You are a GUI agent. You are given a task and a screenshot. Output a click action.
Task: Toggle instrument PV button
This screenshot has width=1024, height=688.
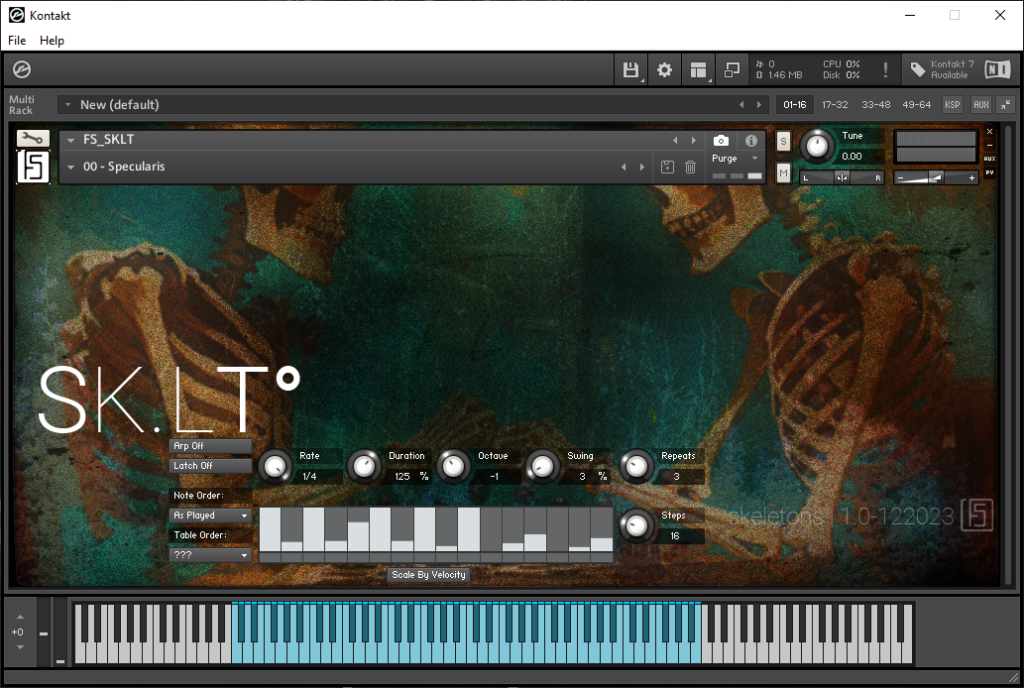(x=989, y=173)
